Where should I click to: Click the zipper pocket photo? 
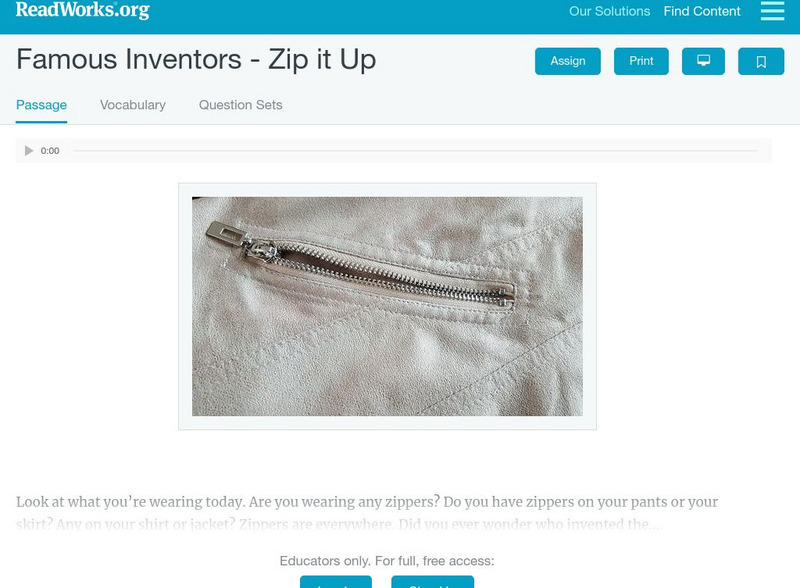pos(387,306)
